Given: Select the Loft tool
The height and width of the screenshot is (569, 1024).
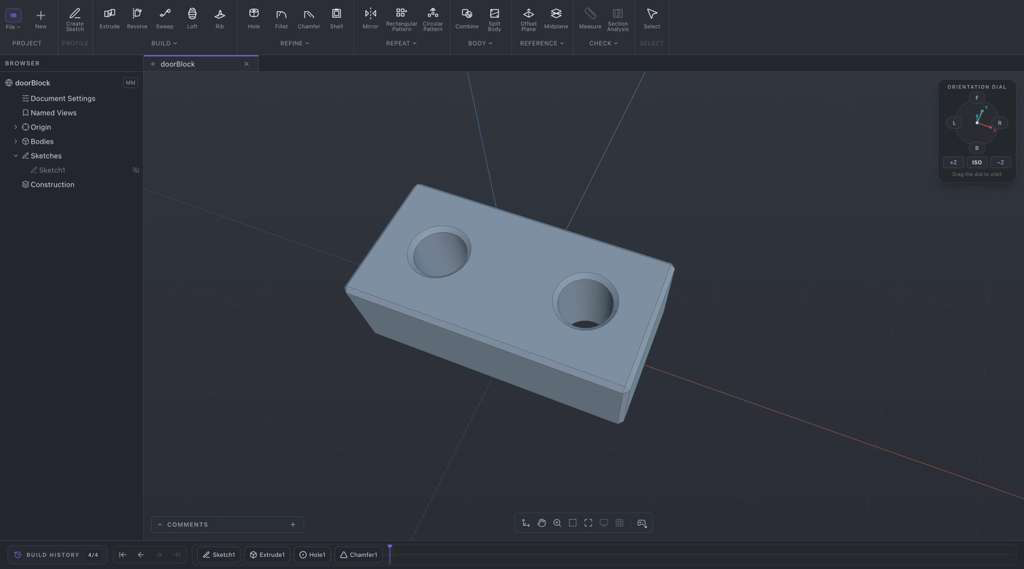Looking at the screenshot, I should point(192,18).
